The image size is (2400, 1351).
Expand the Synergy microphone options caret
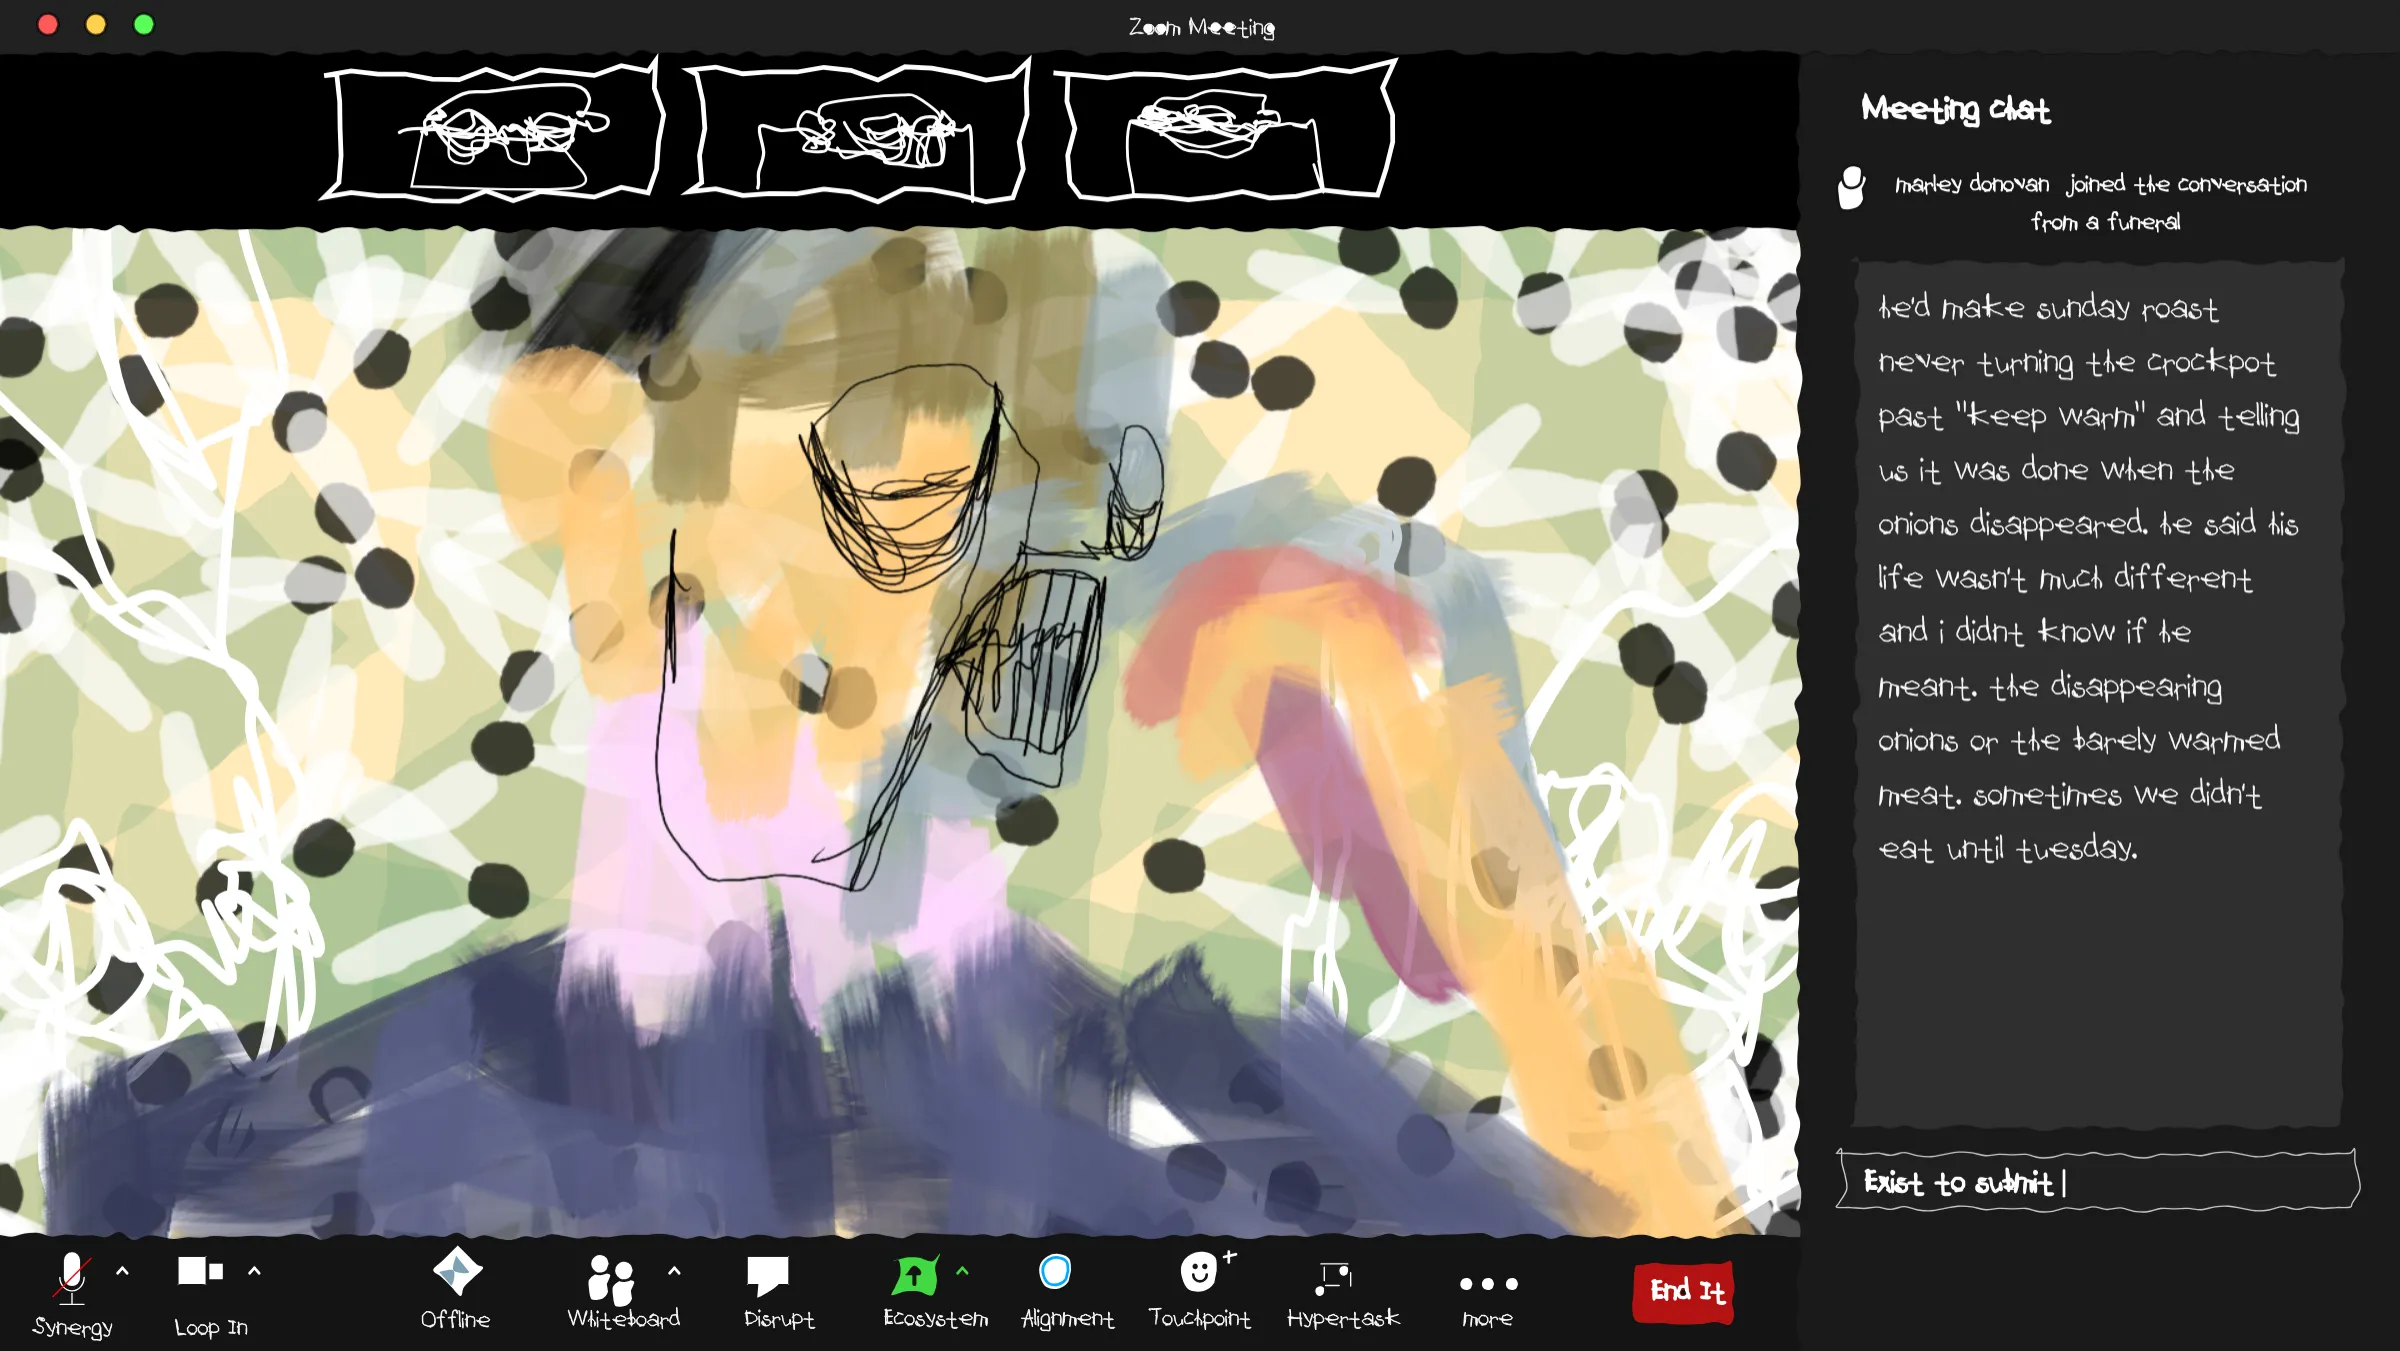(122, 1271)
